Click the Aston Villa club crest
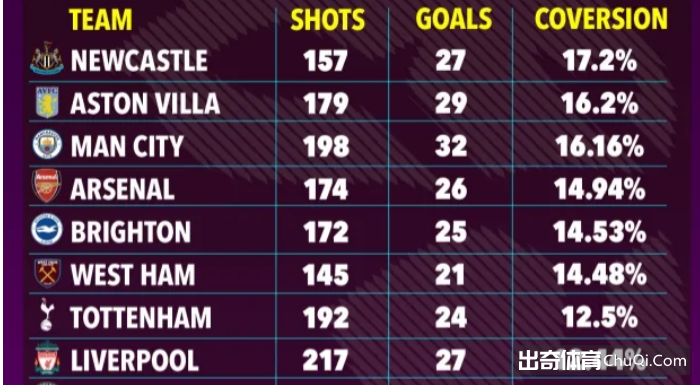700x385 pixels. (47, 102)
